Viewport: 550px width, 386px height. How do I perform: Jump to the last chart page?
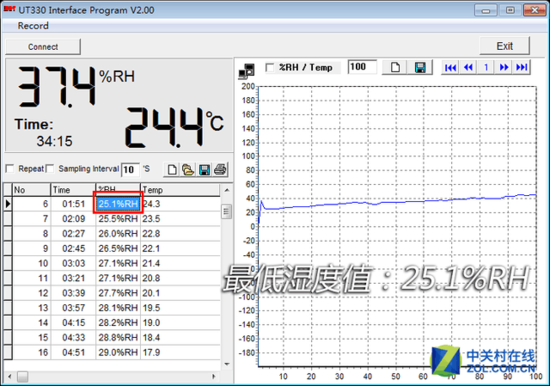coord(522,67)
